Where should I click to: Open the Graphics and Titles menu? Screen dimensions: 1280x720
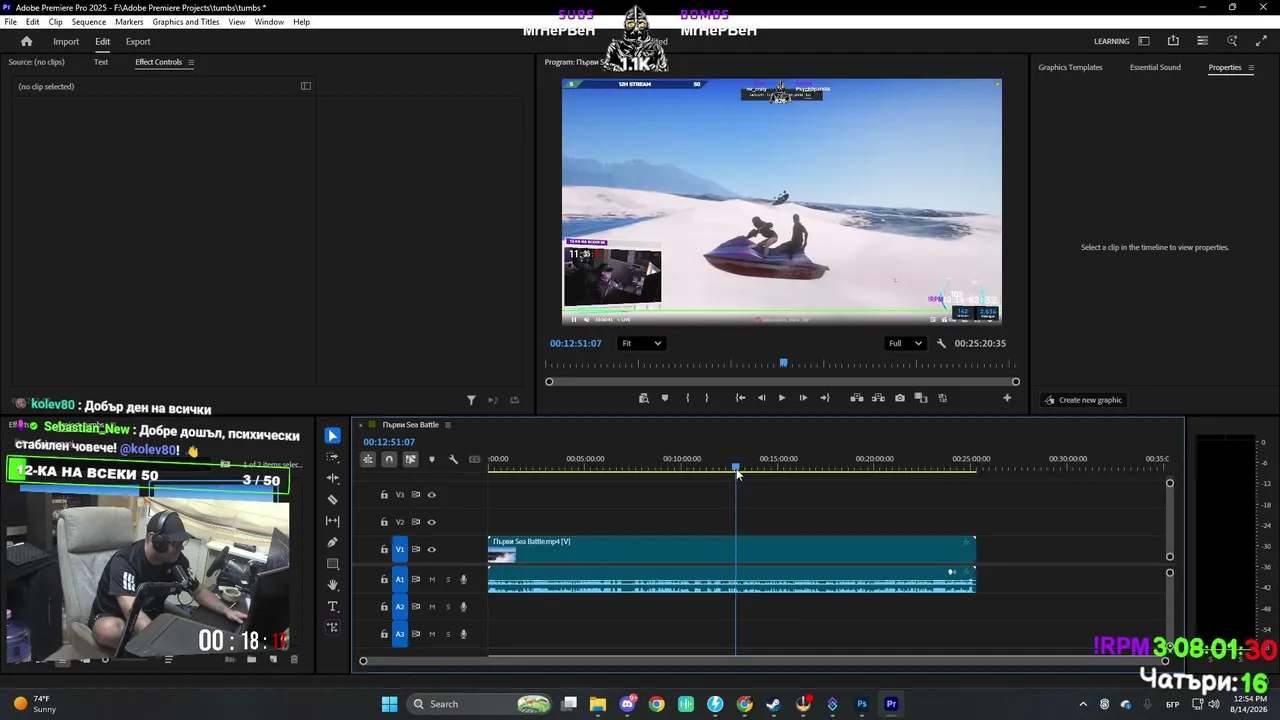(186, 22)
